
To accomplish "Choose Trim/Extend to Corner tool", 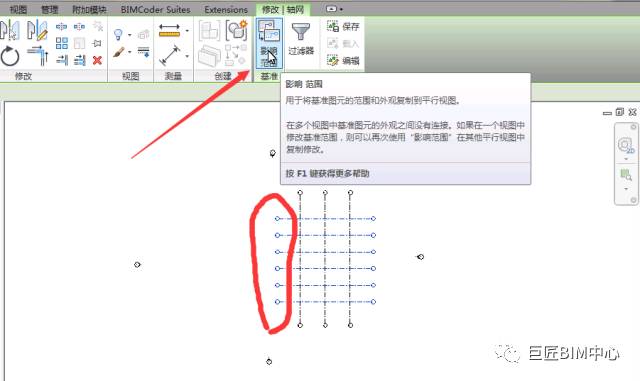I will tap(38, 56).
